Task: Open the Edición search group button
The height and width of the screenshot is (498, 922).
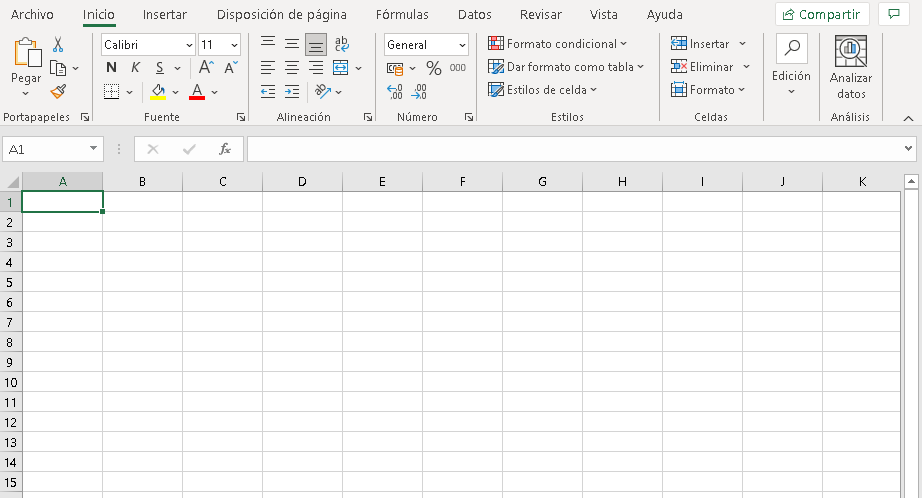Action: click(x=791, y=65)
